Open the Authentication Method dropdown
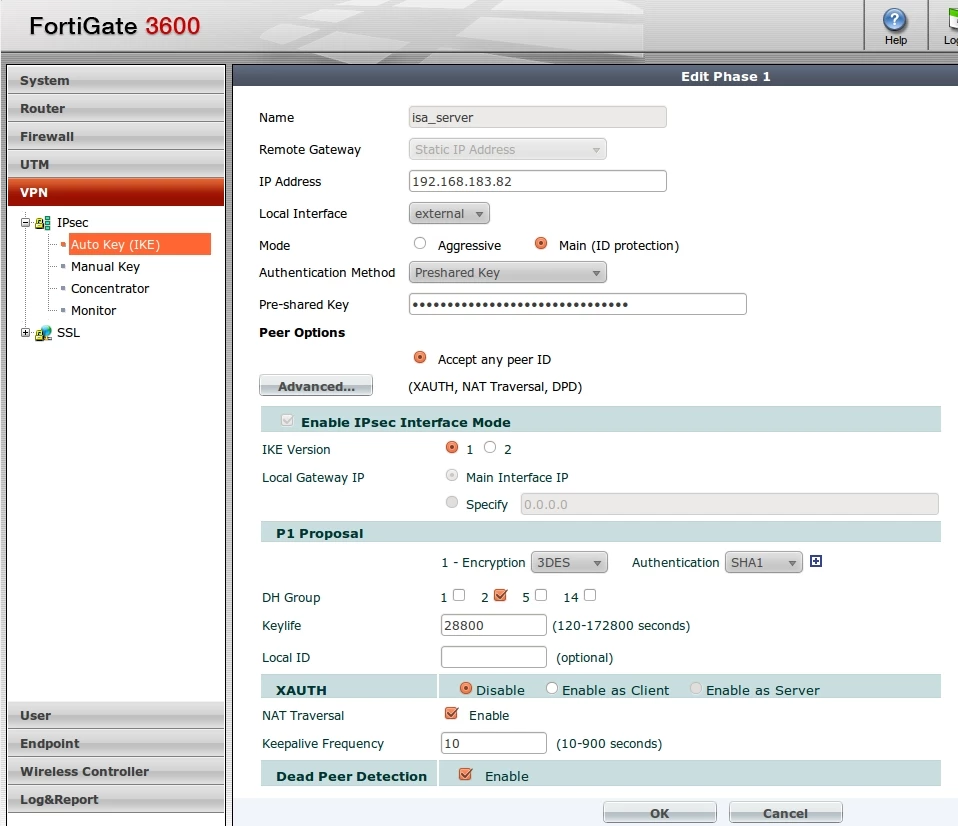The width and height of the screenshot is (958, 826). point(507,272)
